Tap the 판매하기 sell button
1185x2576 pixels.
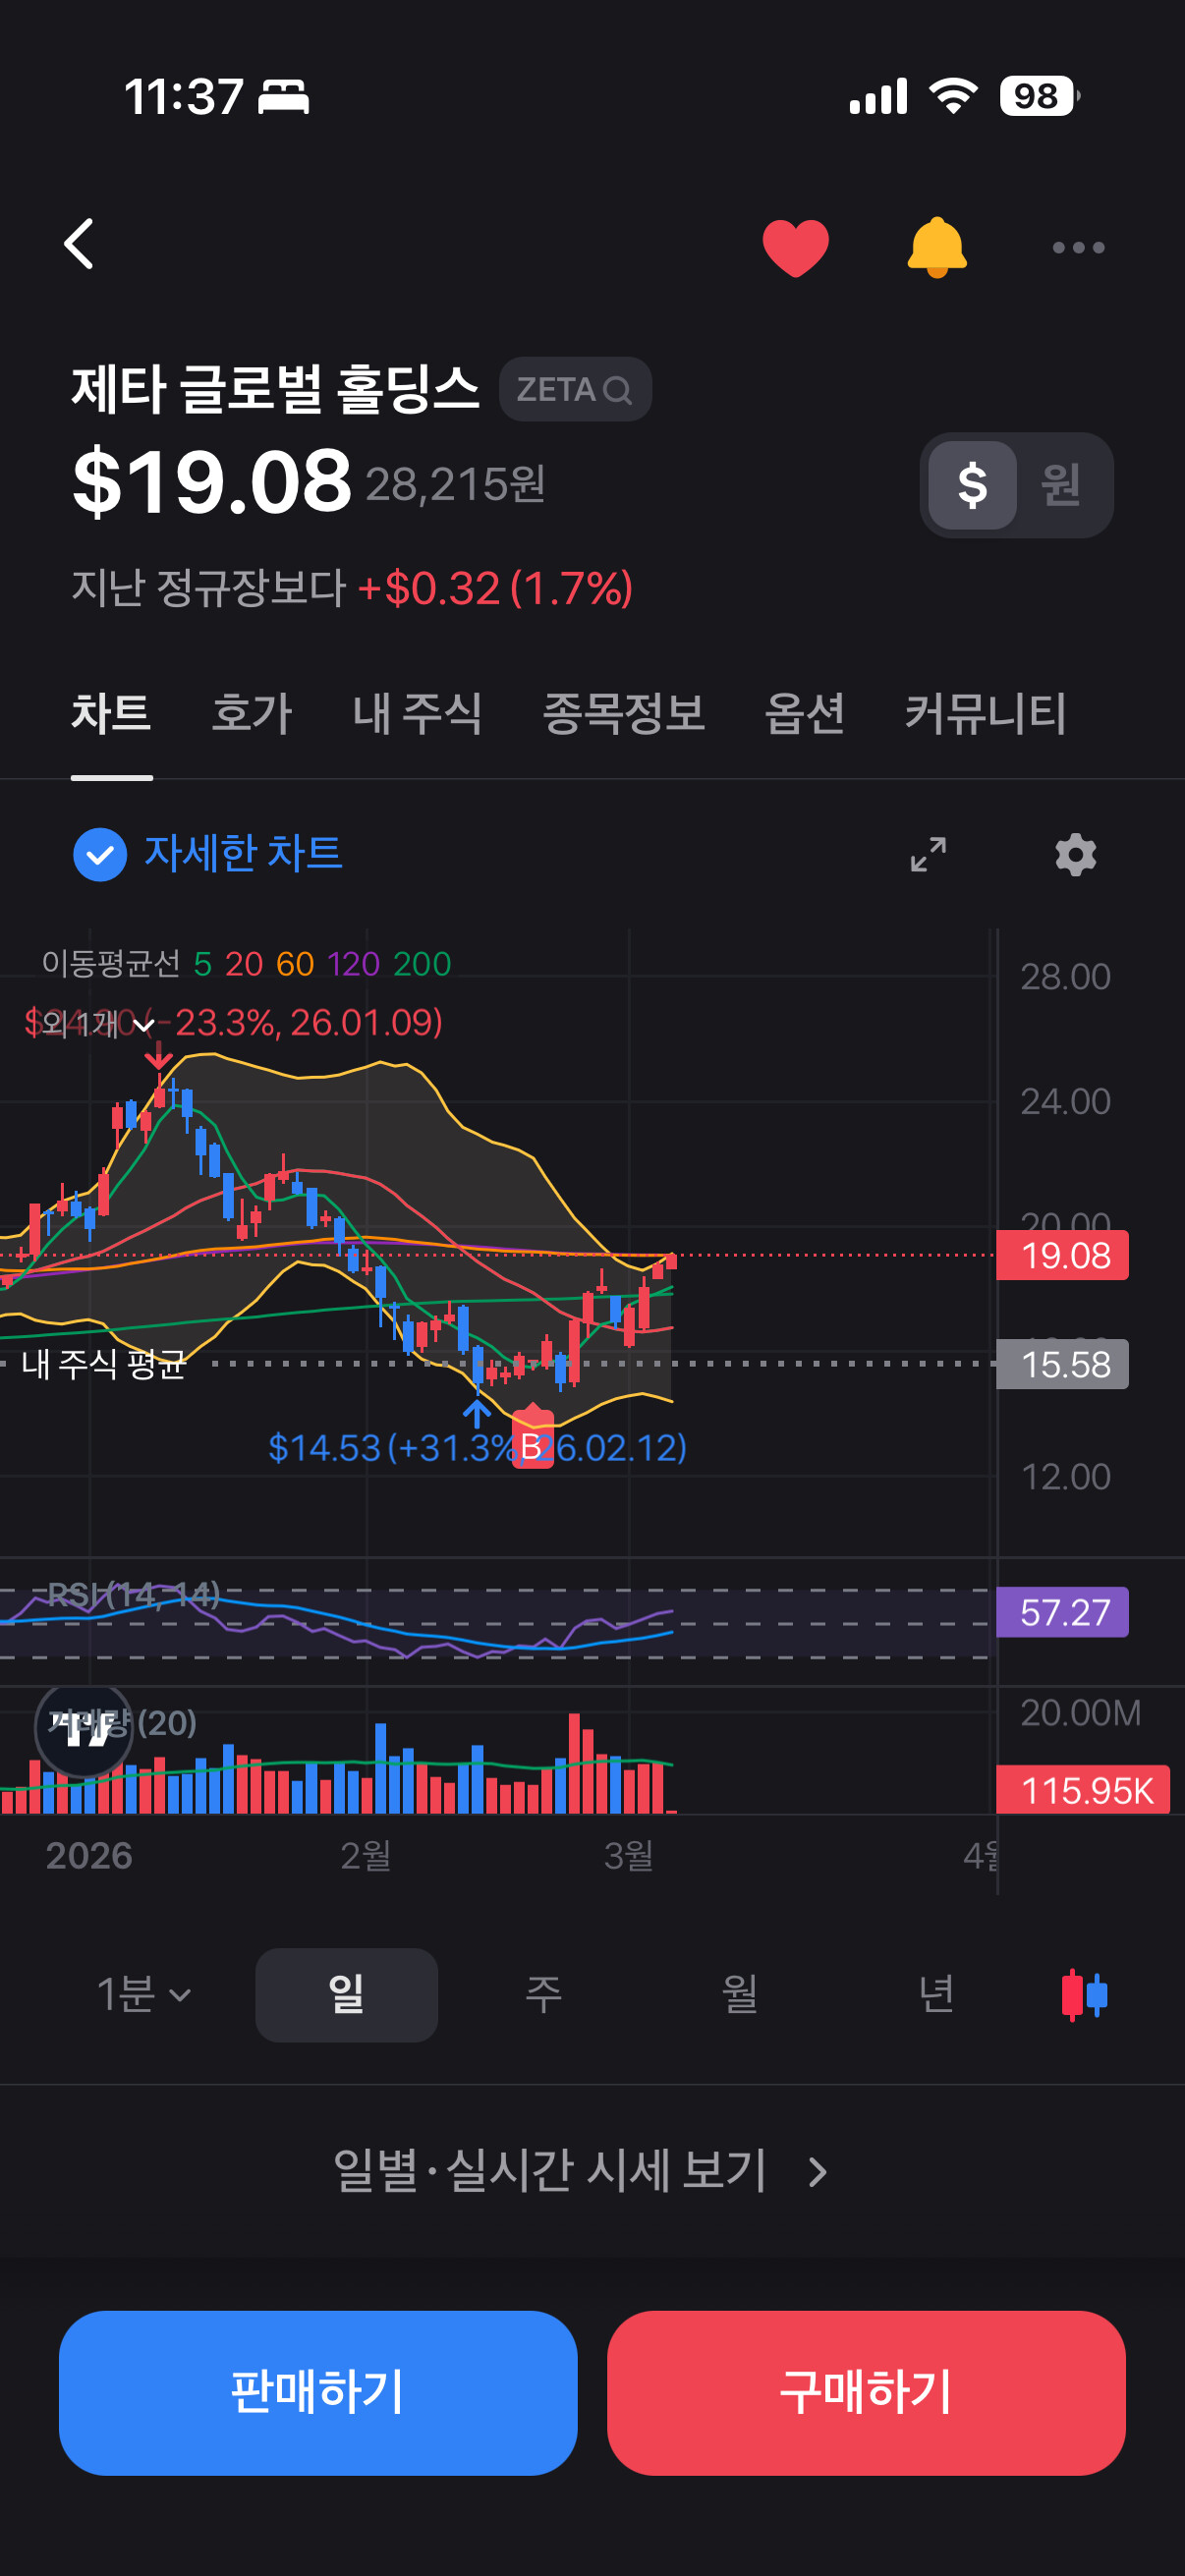[318, 2393]
